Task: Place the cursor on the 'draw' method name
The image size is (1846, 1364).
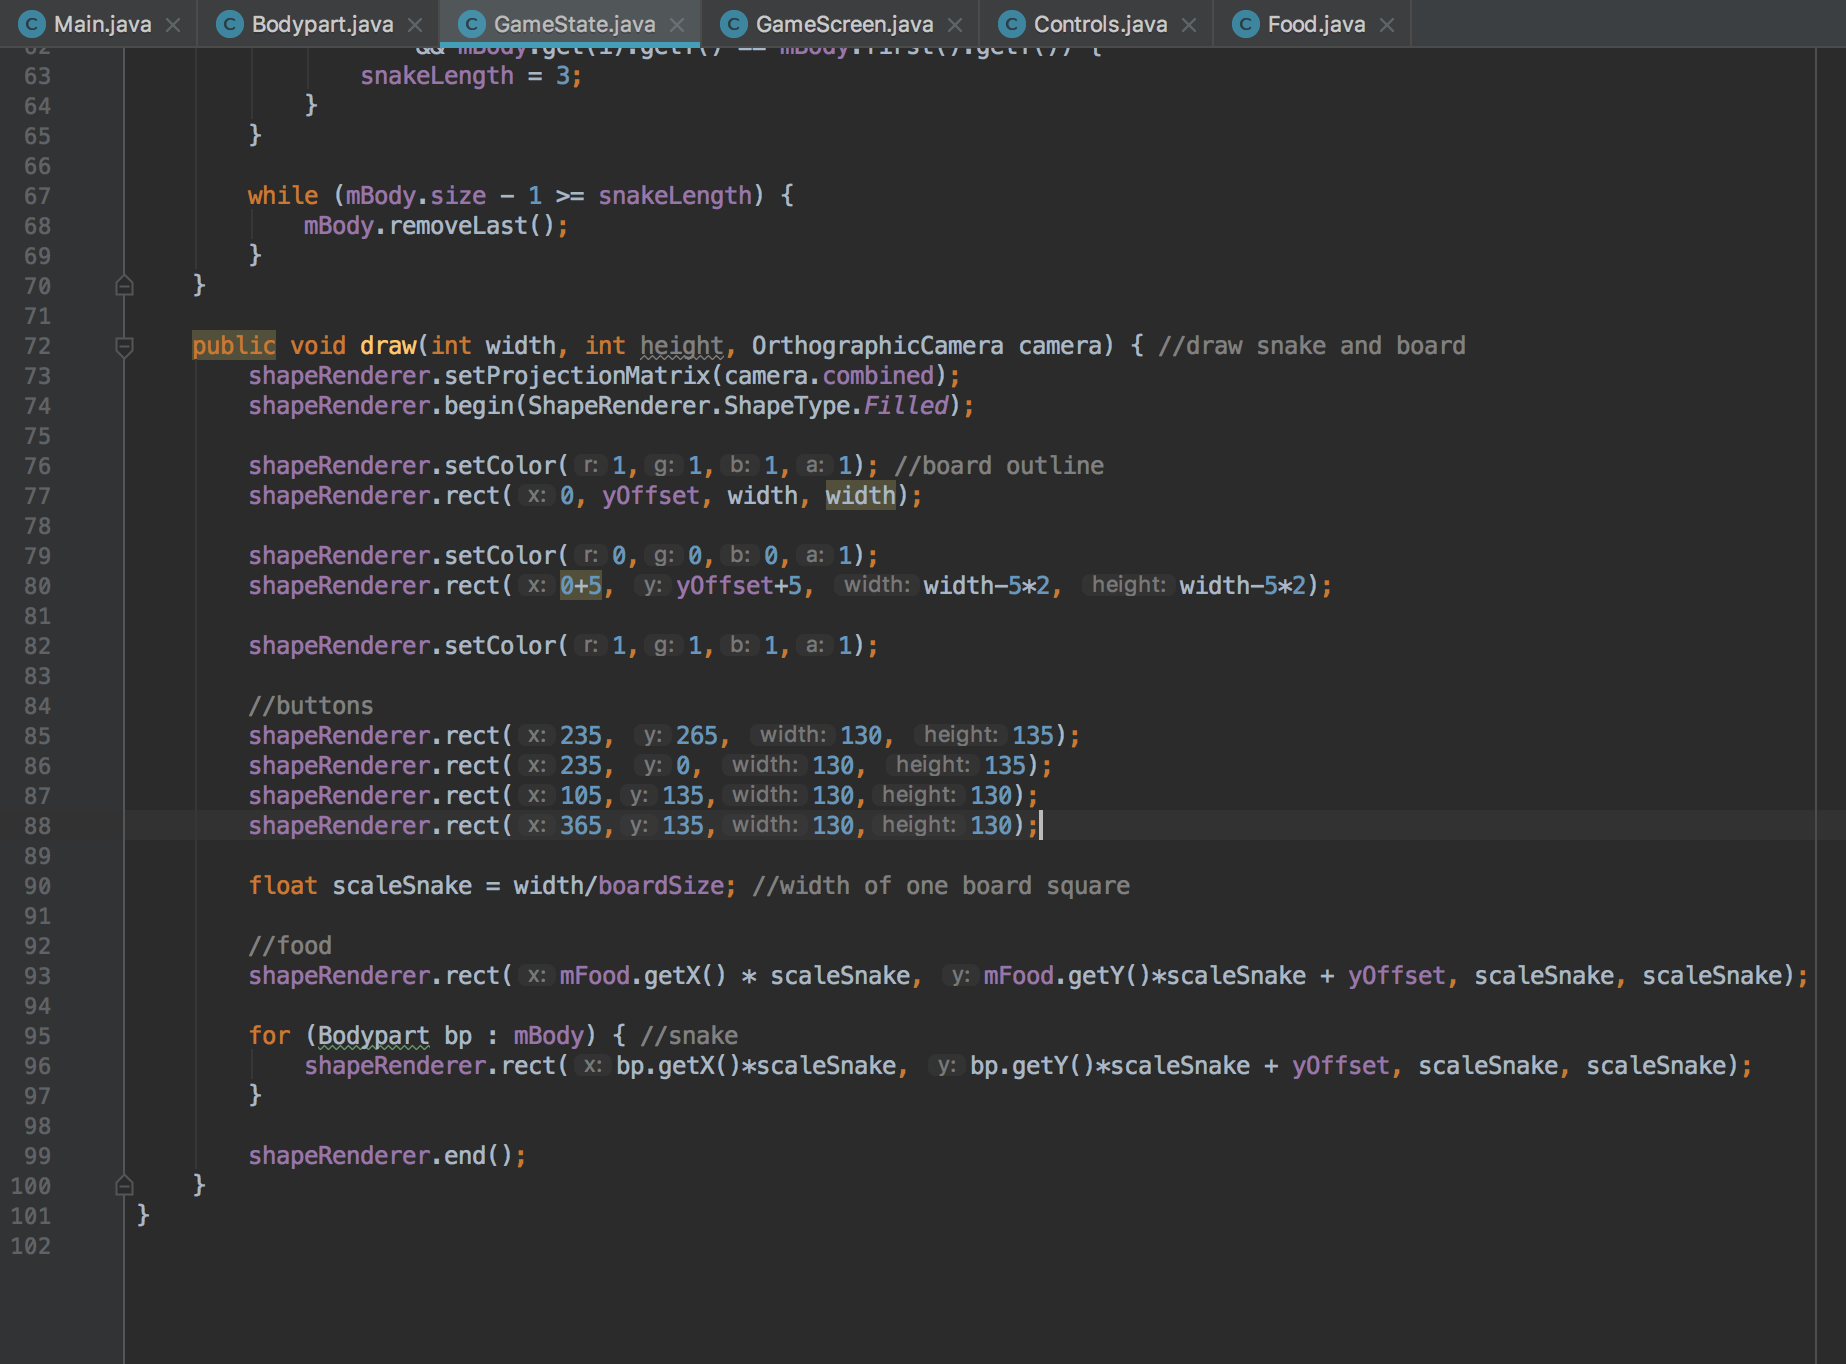Action: 388,346
